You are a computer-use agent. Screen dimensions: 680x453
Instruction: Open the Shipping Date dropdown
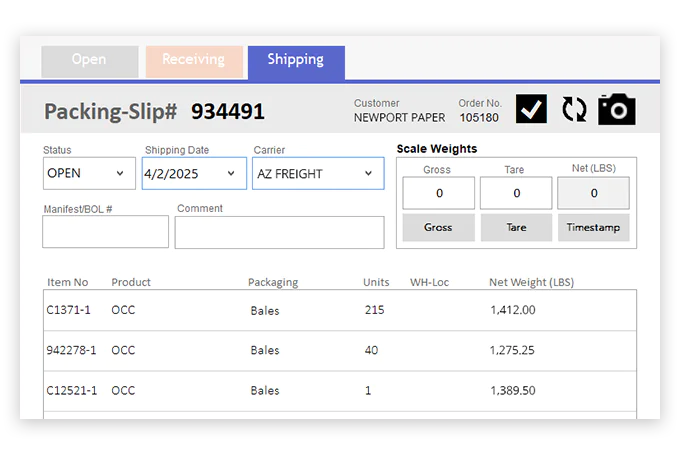(193, 173)
